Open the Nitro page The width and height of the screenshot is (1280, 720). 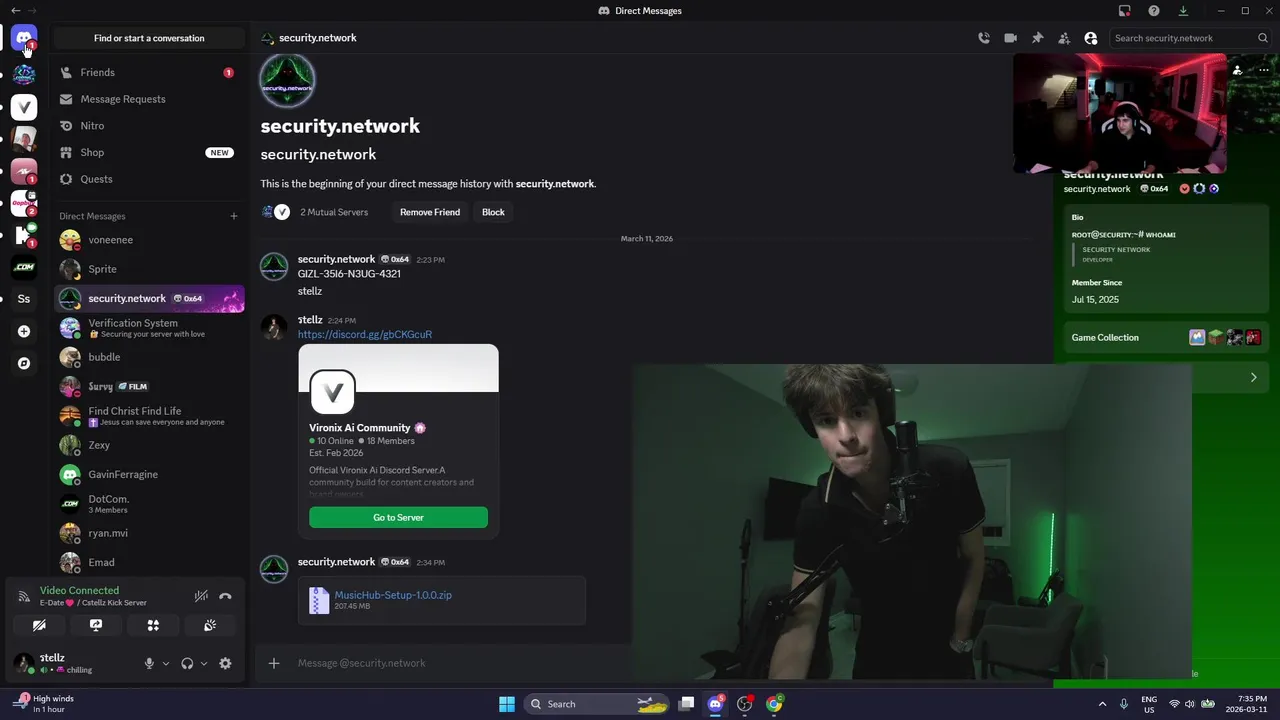[x=149, y=126]
